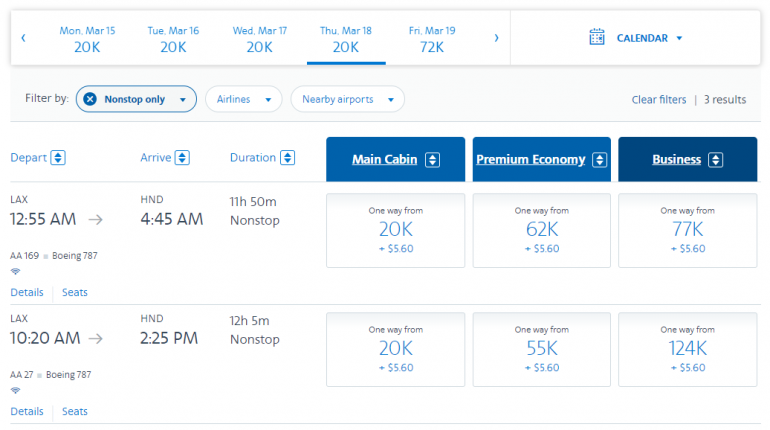Screen dimensions: 770x430
Task: Open Details for flight AA 169
Action: pos(26,292)
